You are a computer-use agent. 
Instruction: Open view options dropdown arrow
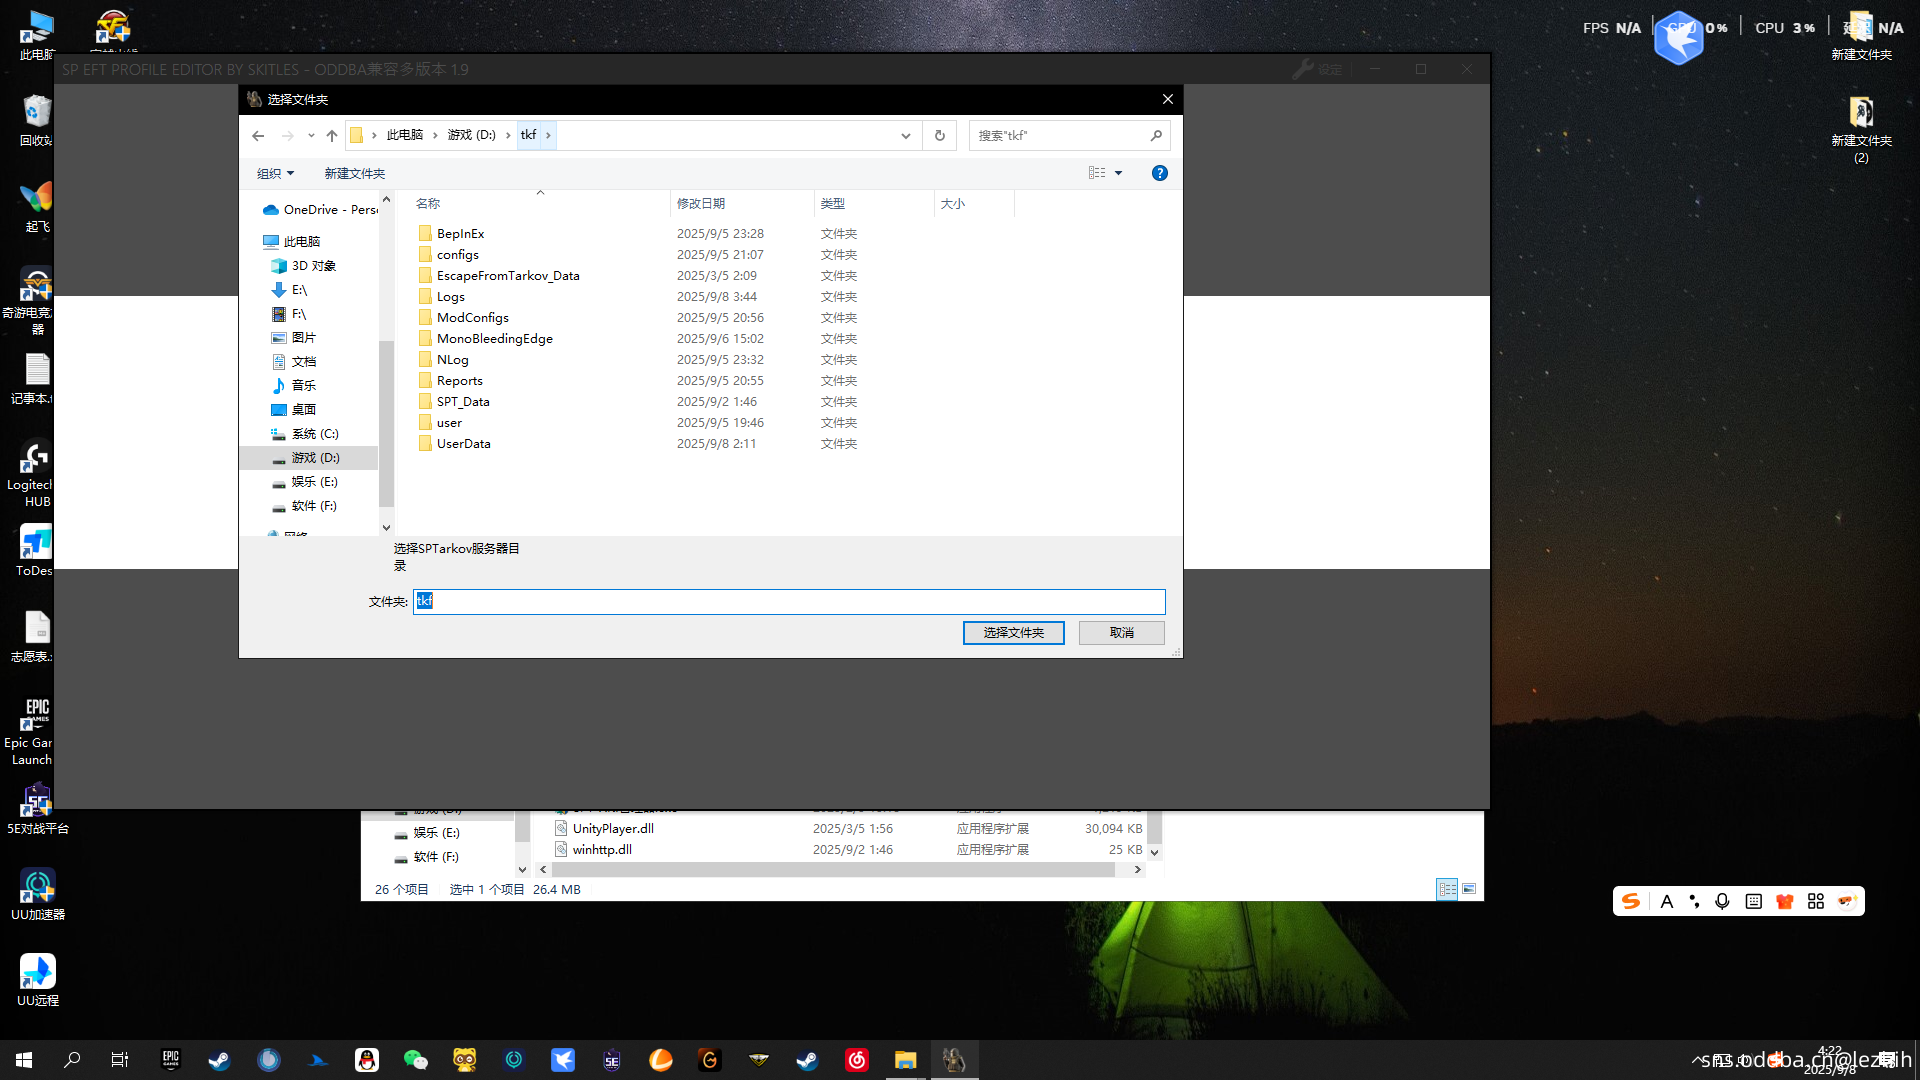[x=1118, y=173]
